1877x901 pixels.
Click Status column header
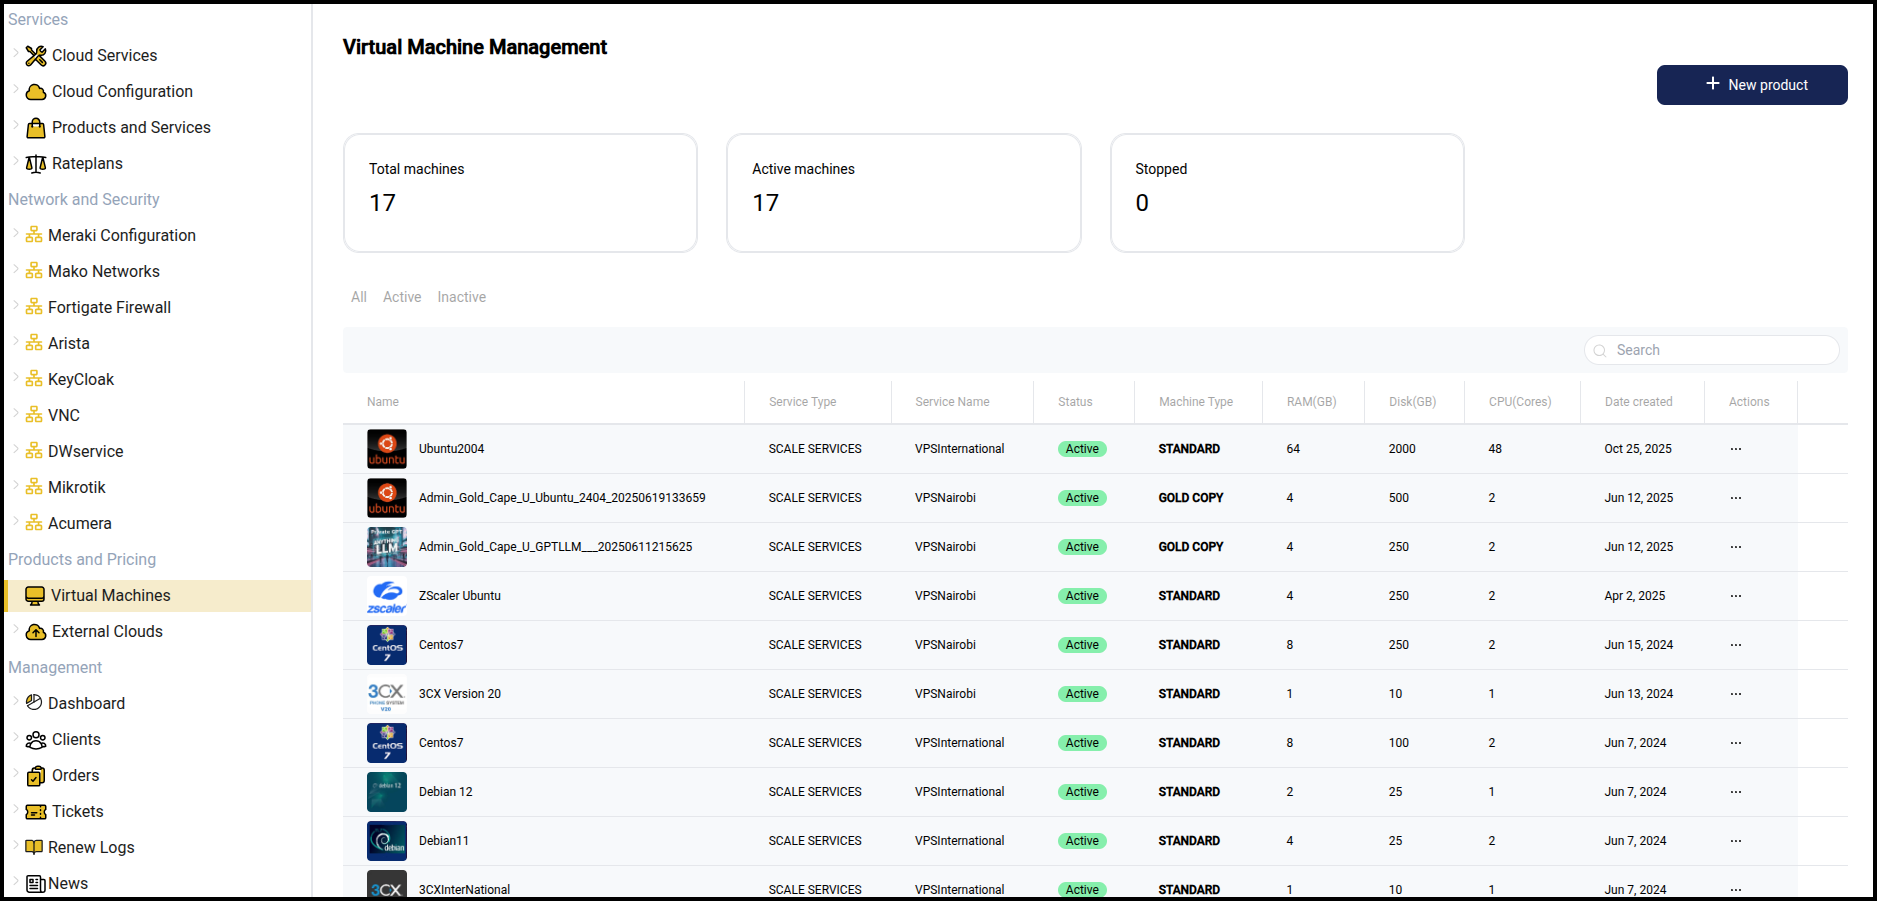(x=1075, y=402)
